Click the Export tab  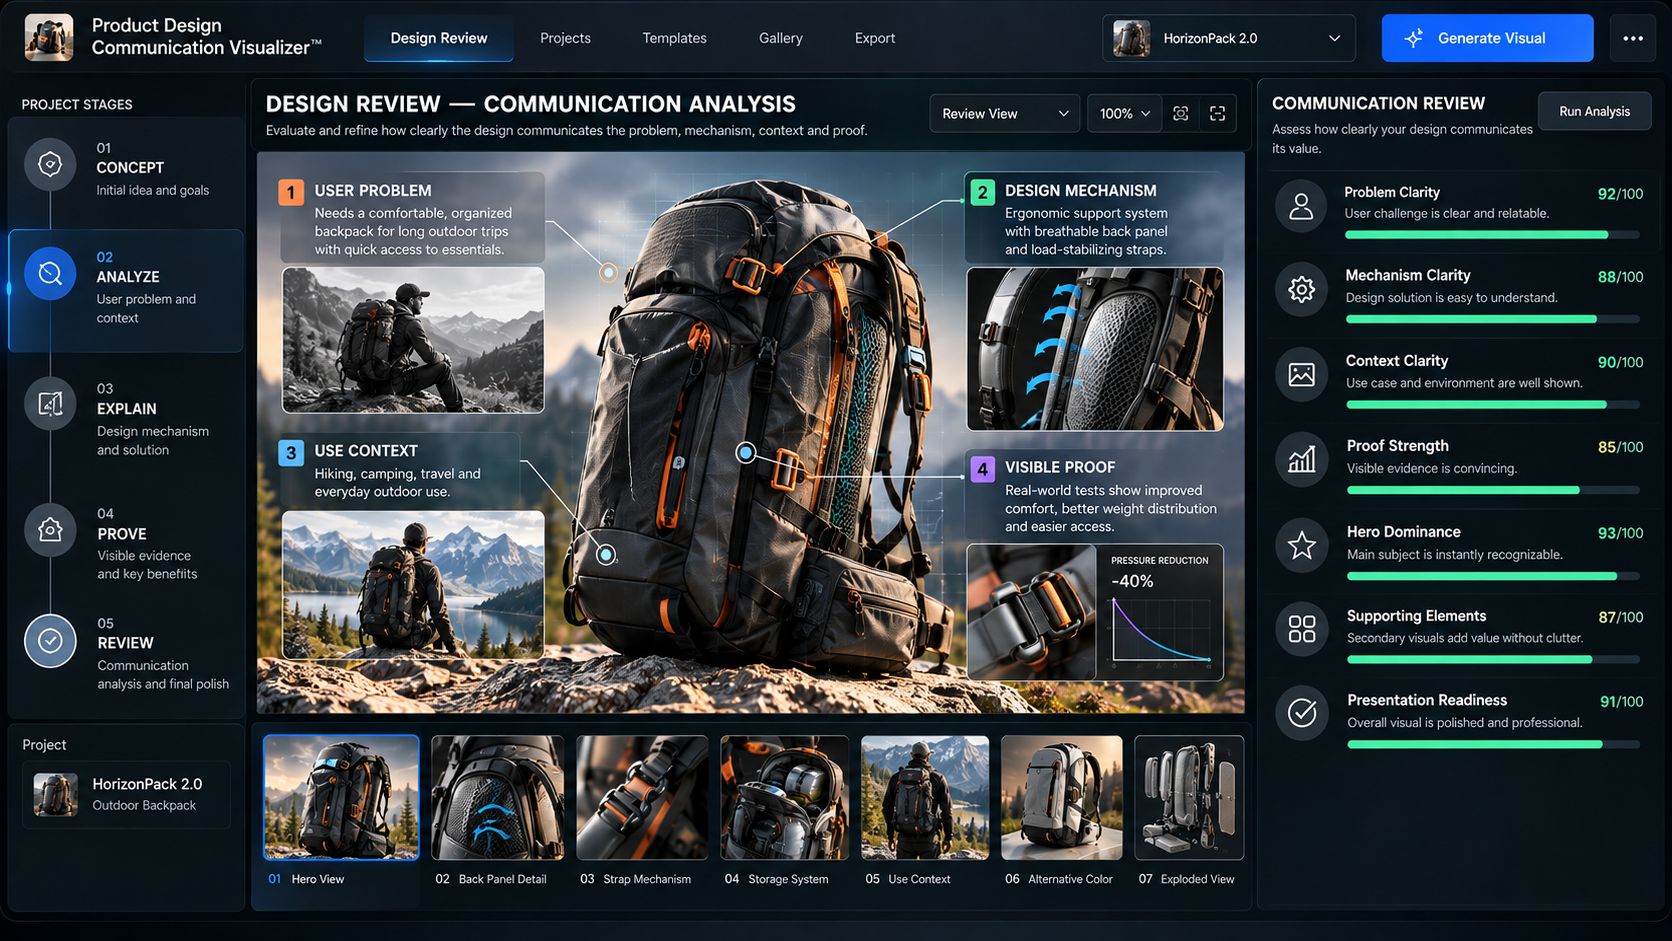(875, 38)
